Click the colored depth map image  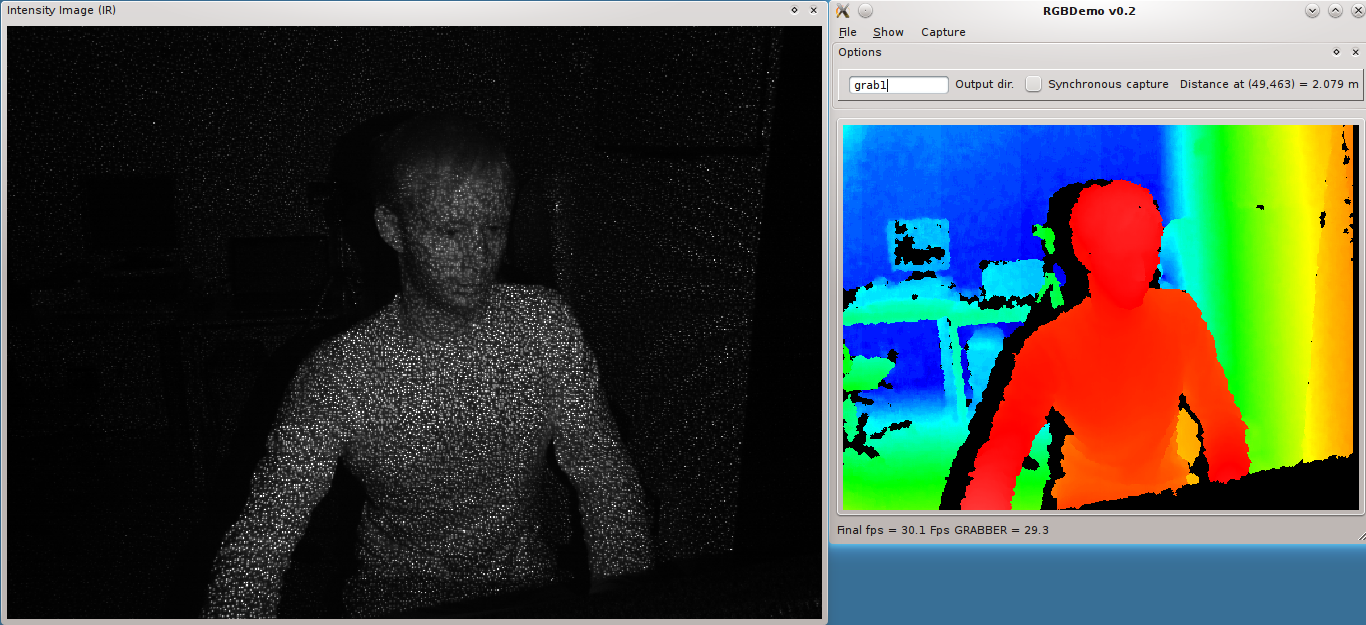(1100, 317)
